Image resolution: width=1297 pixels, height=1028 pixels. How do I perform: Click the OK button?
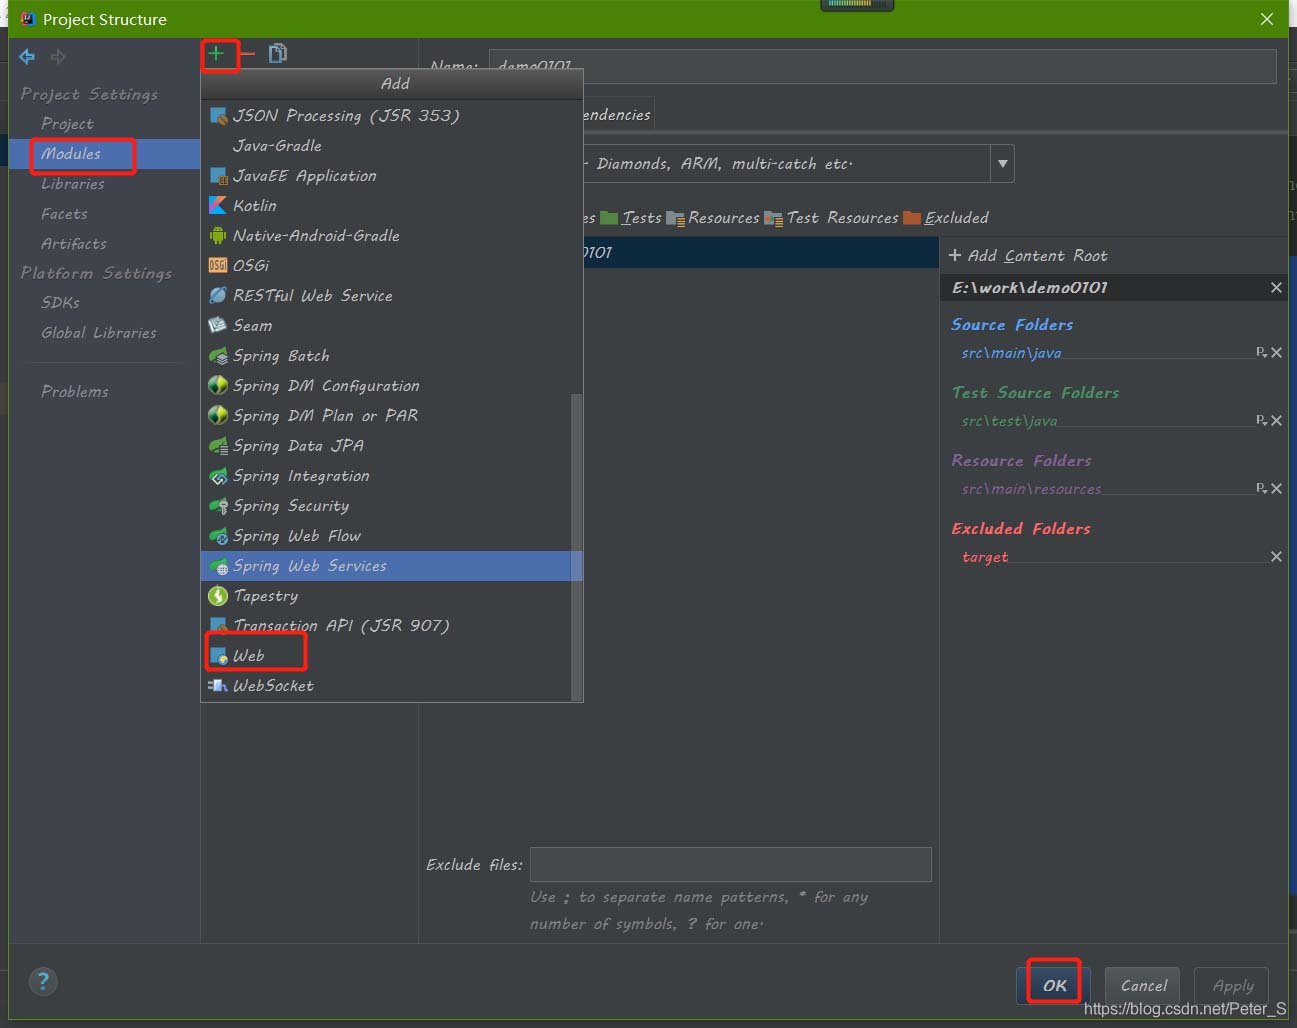coord(1054,985)
